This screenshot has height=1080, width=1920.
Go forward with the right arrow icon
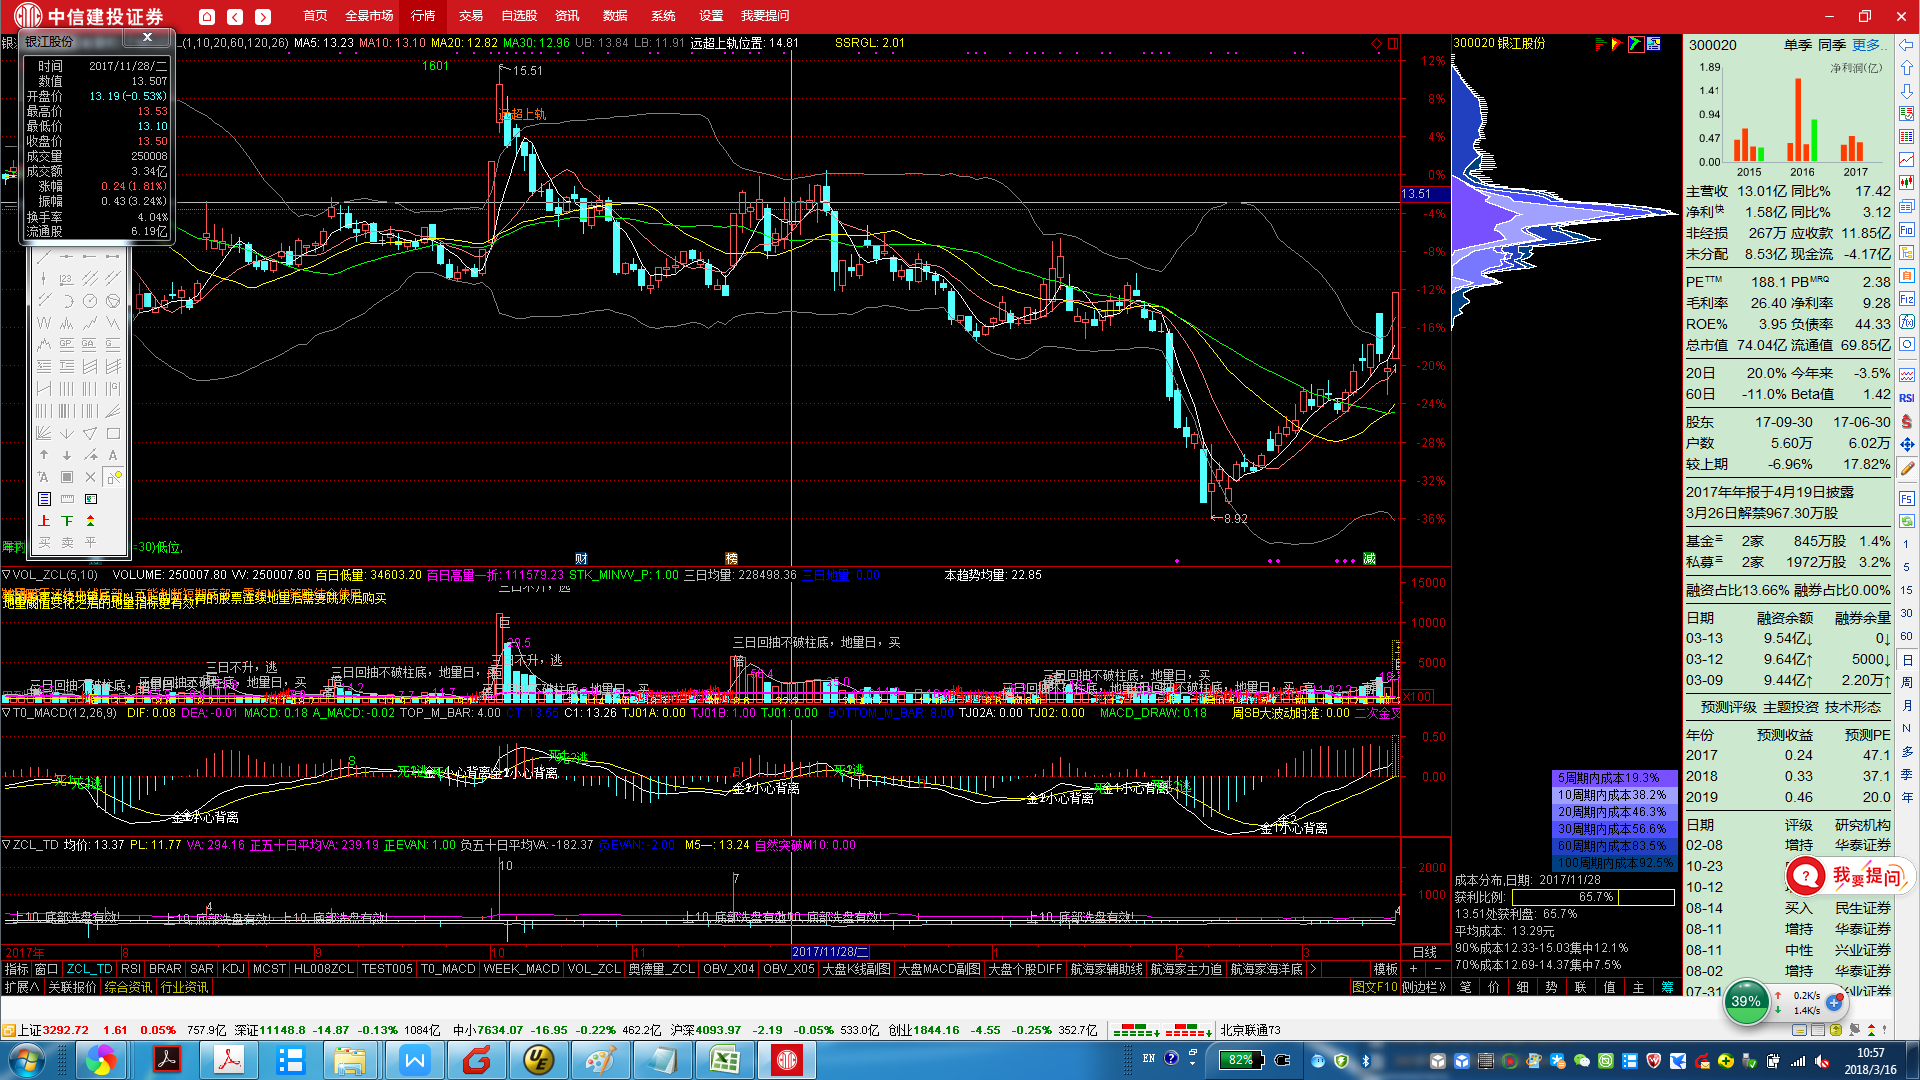(x=263, y=16)
